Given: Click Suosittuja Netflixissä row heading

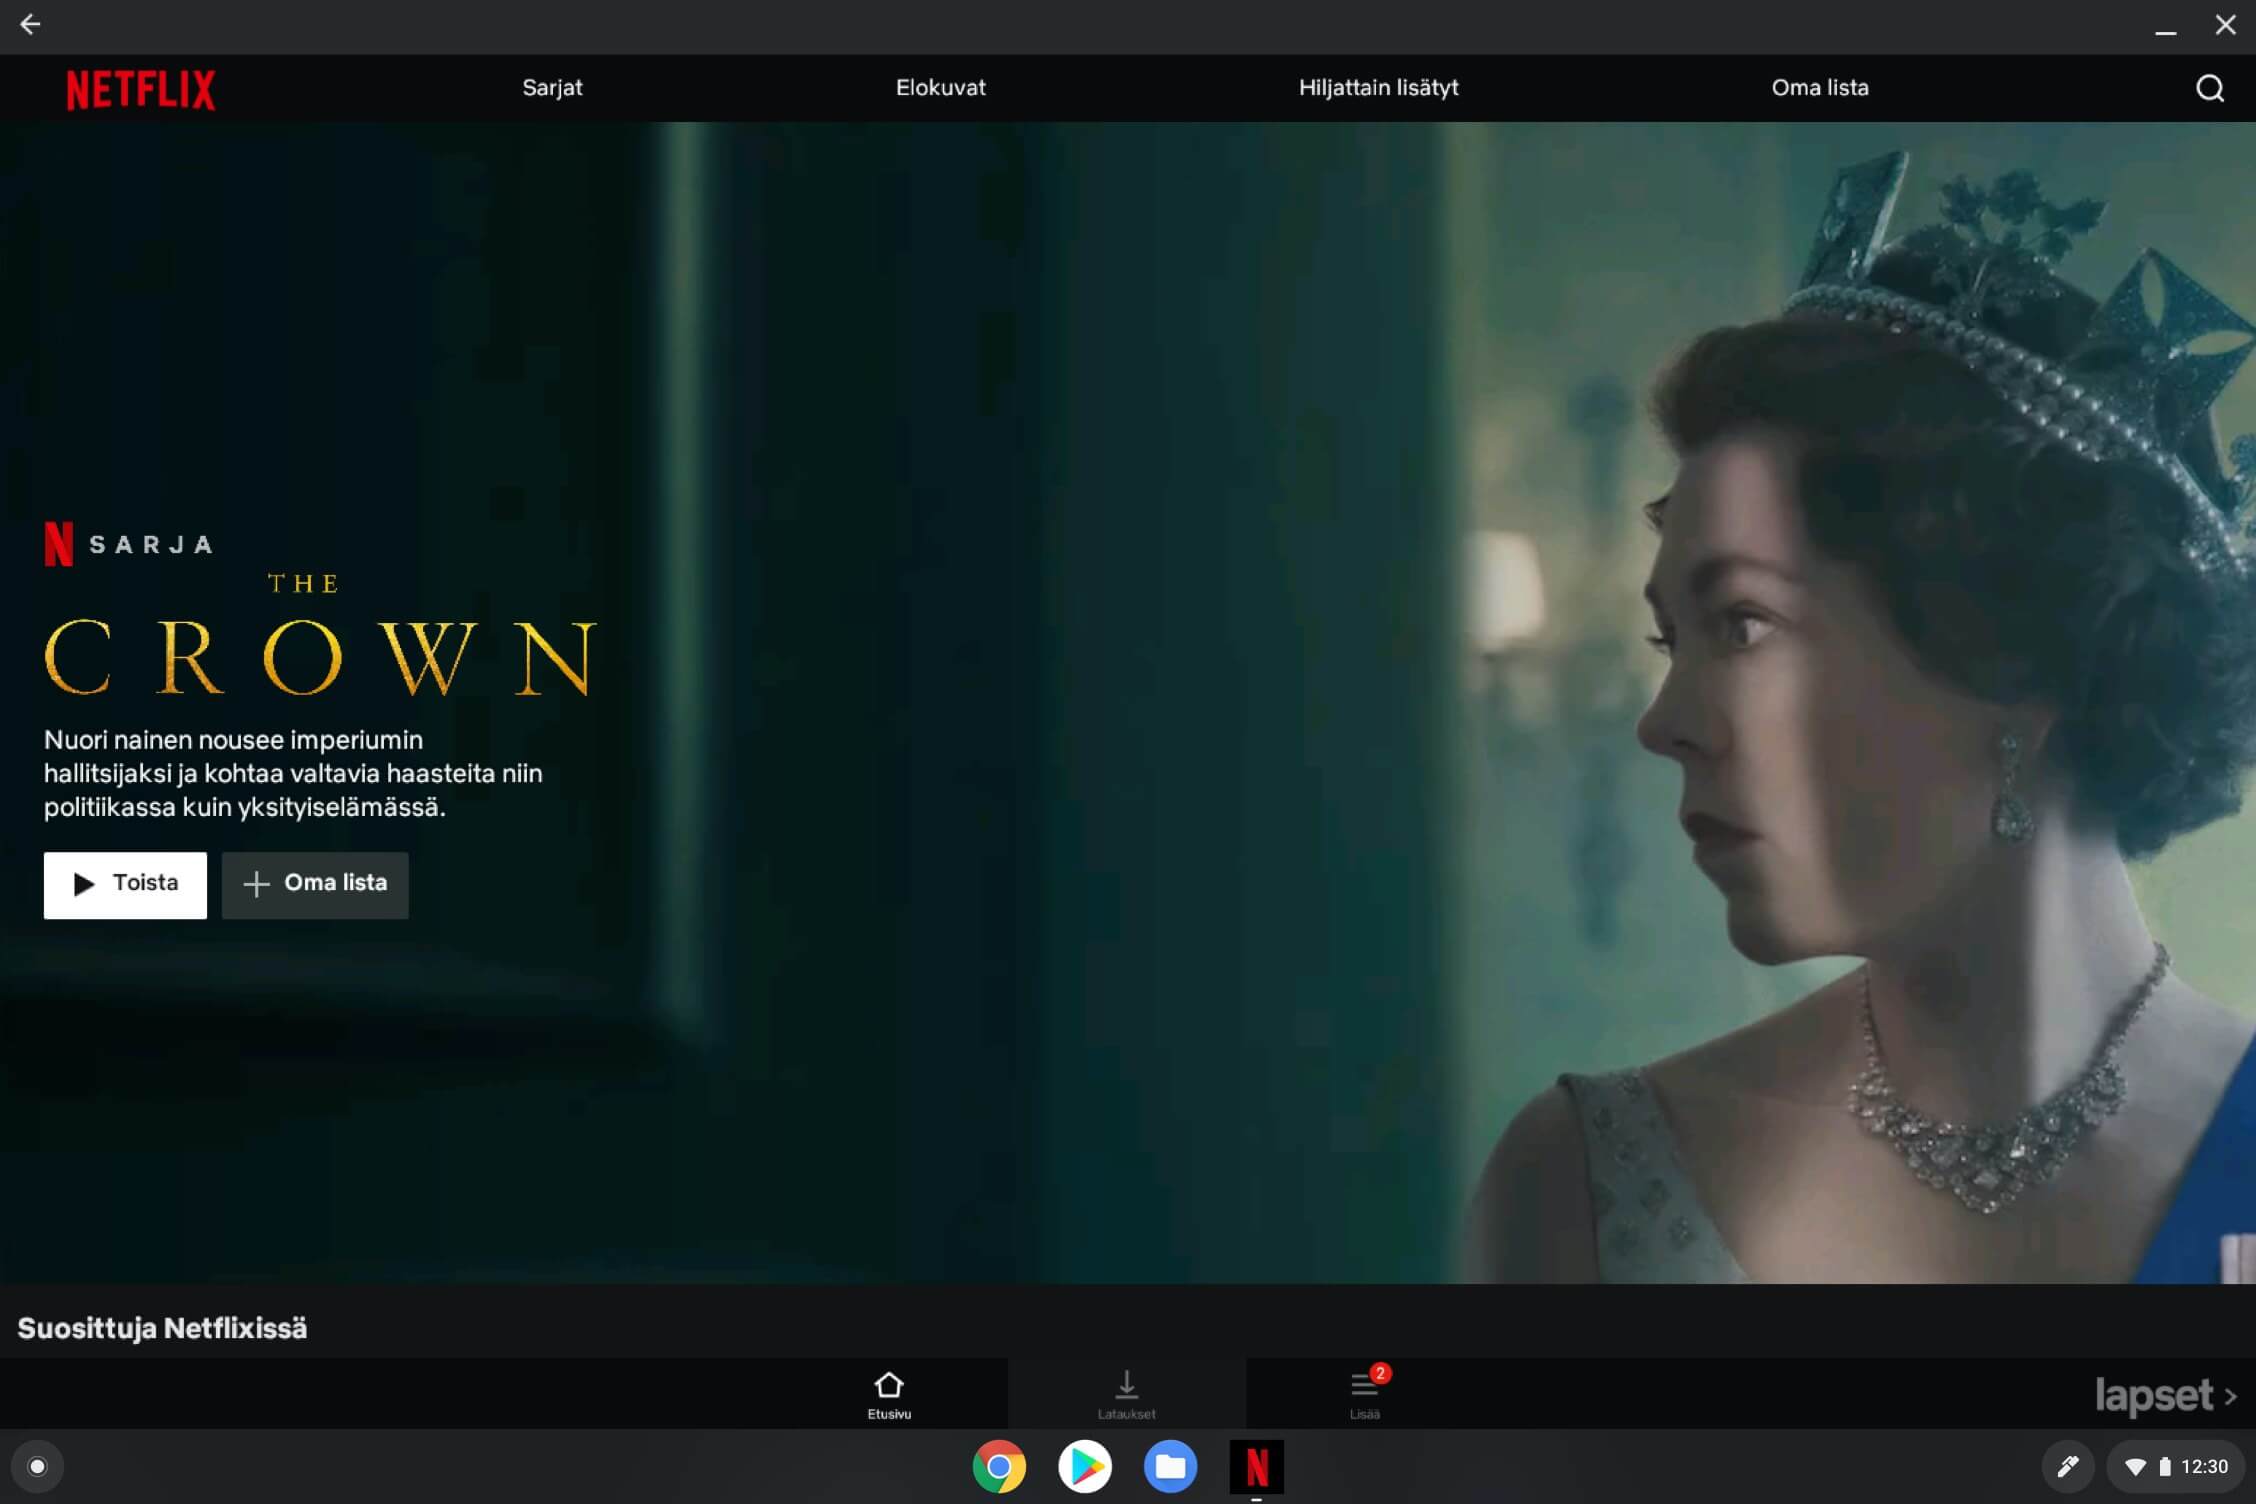Looking at the screenshot, I should pyautogui.click(x=162, y=1328).
